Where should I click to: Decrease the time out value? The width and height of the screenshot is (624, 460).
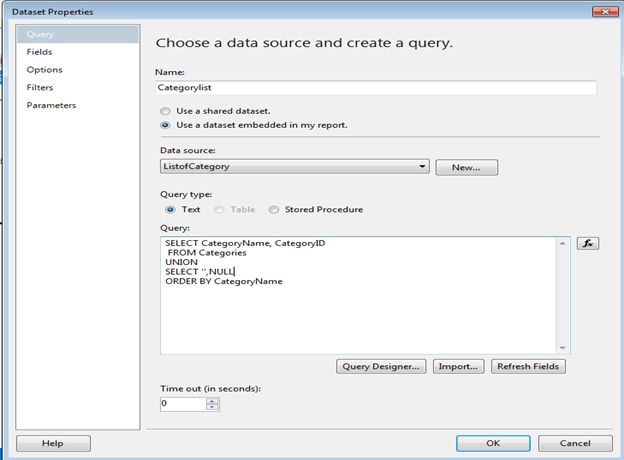(x=211, y=408)
